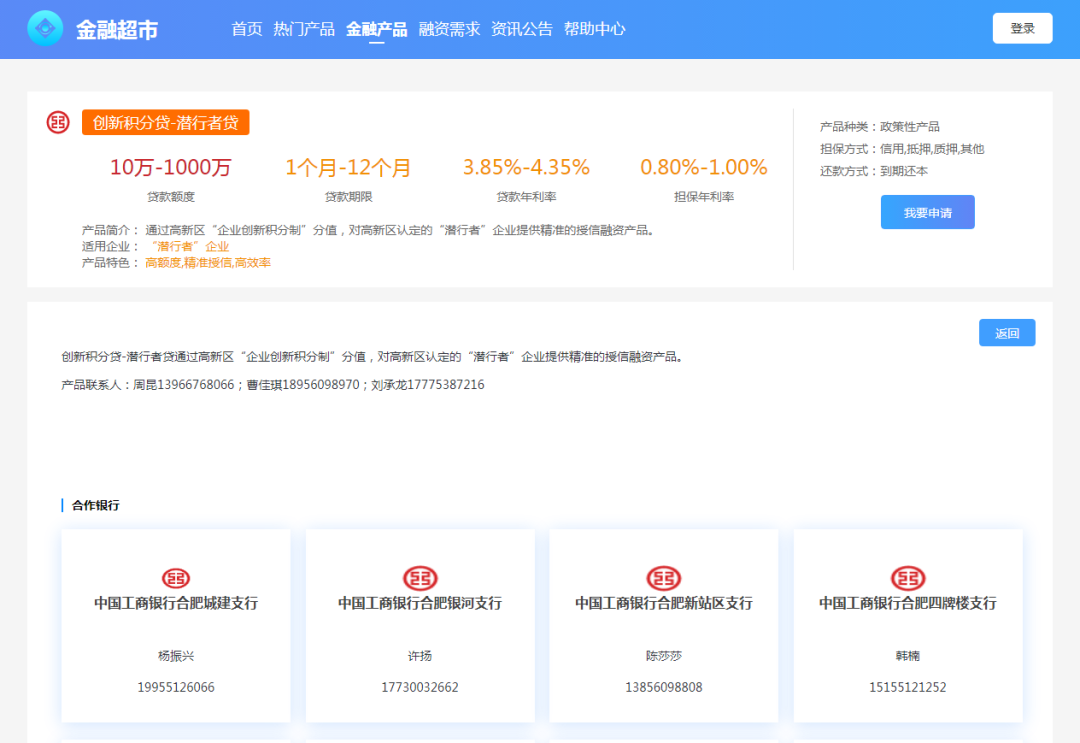The width and height of the screenshot is (1080, 743).
Task: Click the 我要申请 apply button
Action: tap(927, 212)
